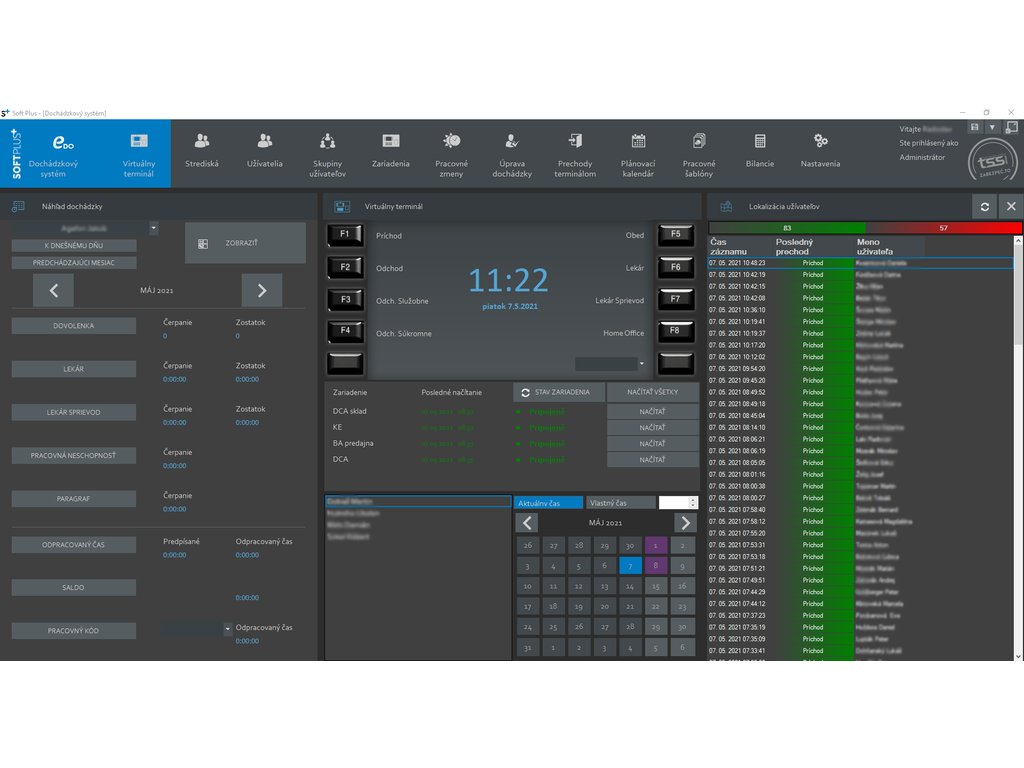Select day 8 in the calendar

[x=655, y=566]
